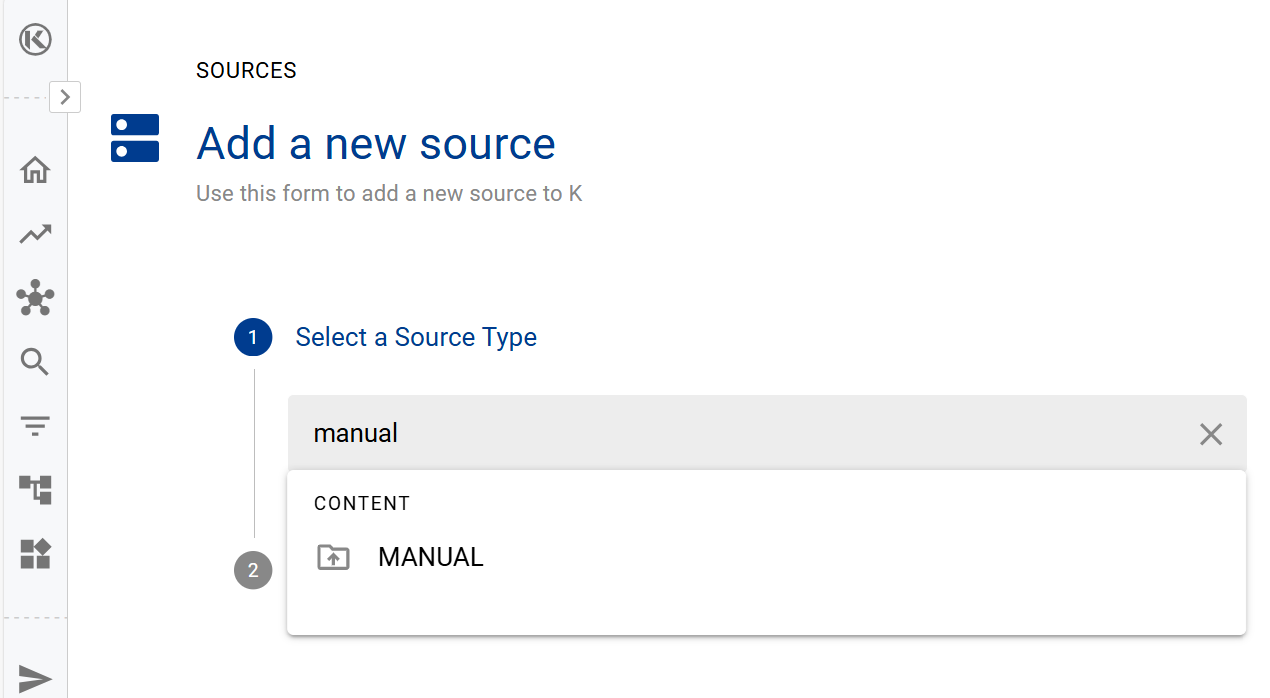Click the Select a Source Type step
Viewport: 1270px width, 698px height.
click(416, 338)
